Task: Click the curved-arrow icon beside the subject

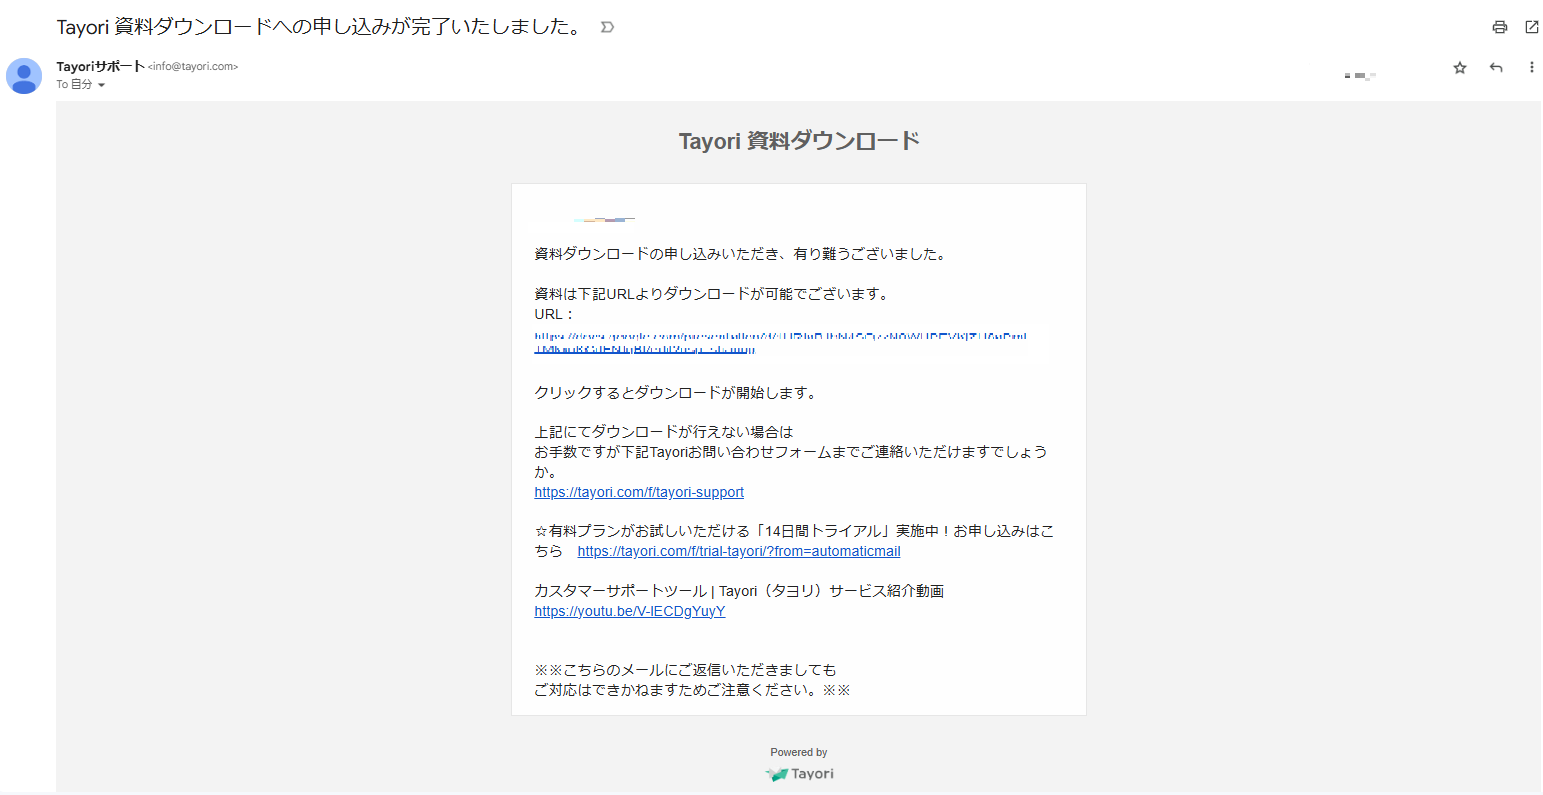Action: (607, 27)
